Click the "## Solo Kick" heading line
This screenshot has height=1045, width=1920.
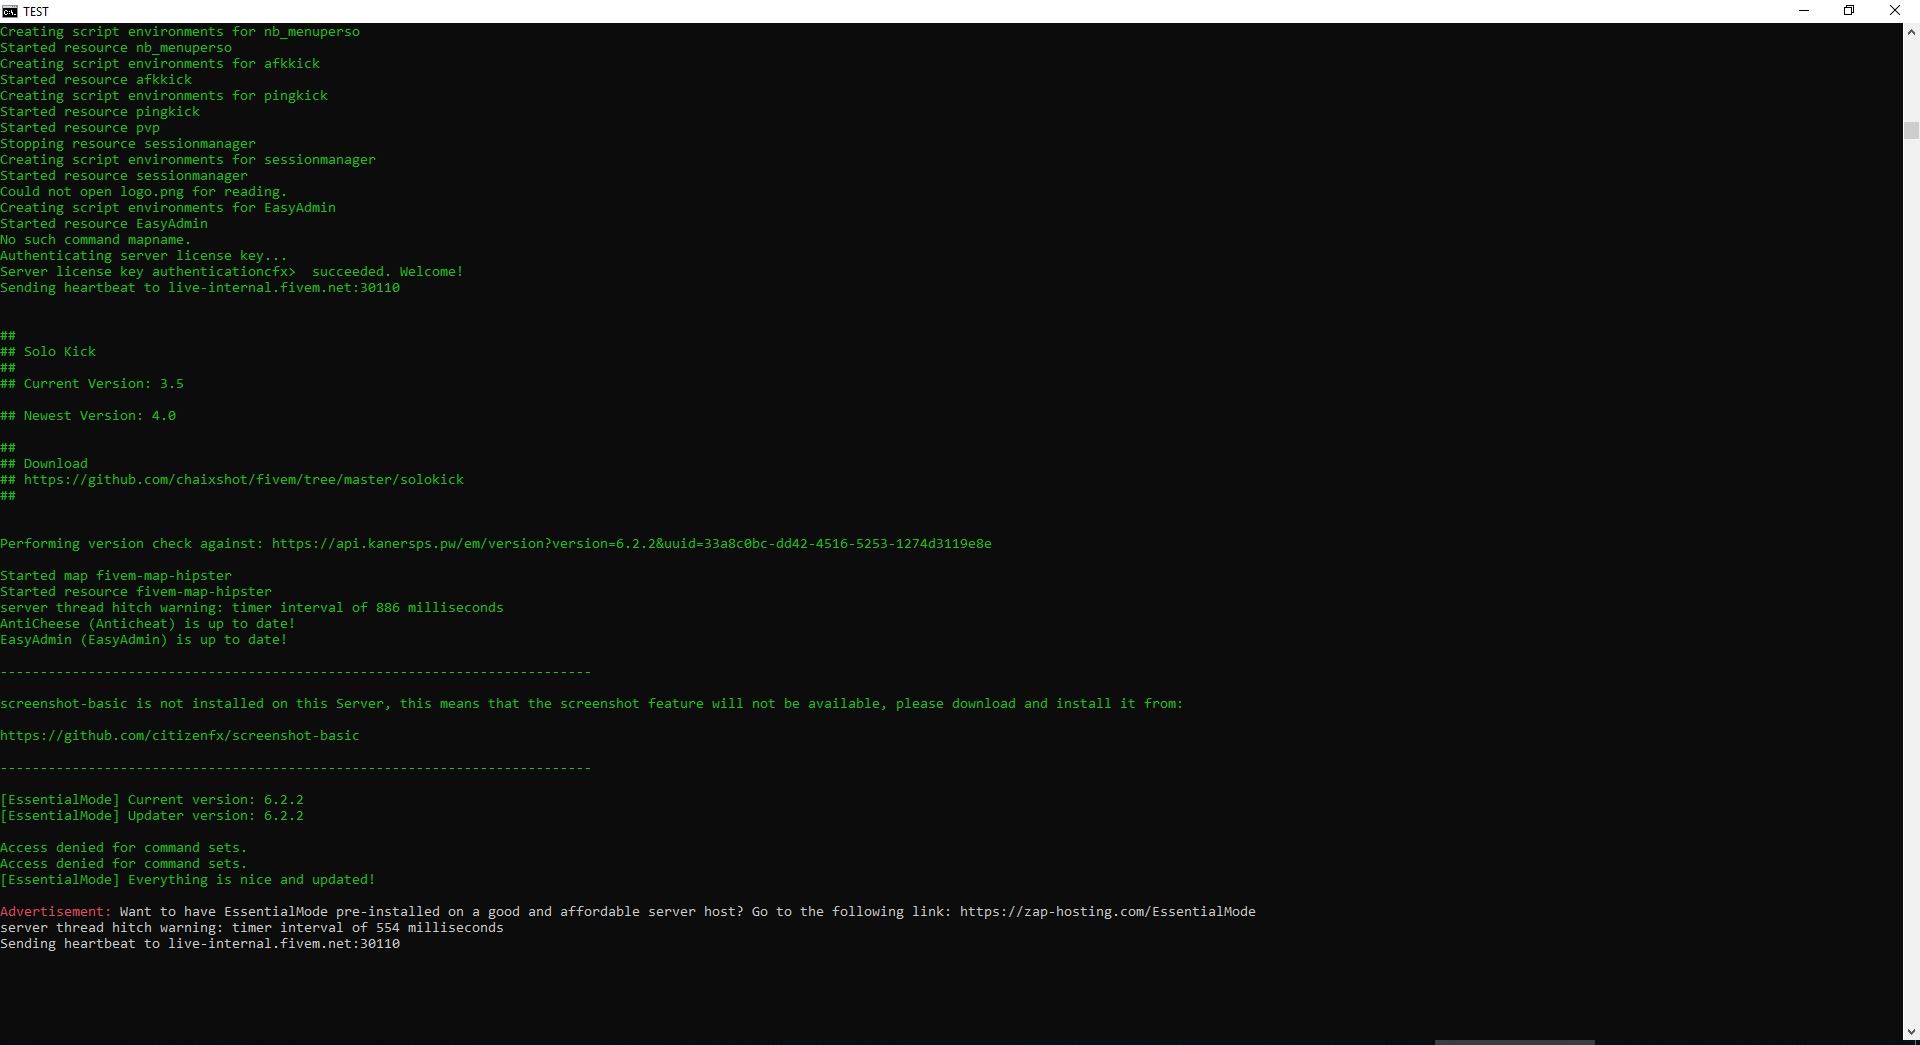[x=48, y=352]
